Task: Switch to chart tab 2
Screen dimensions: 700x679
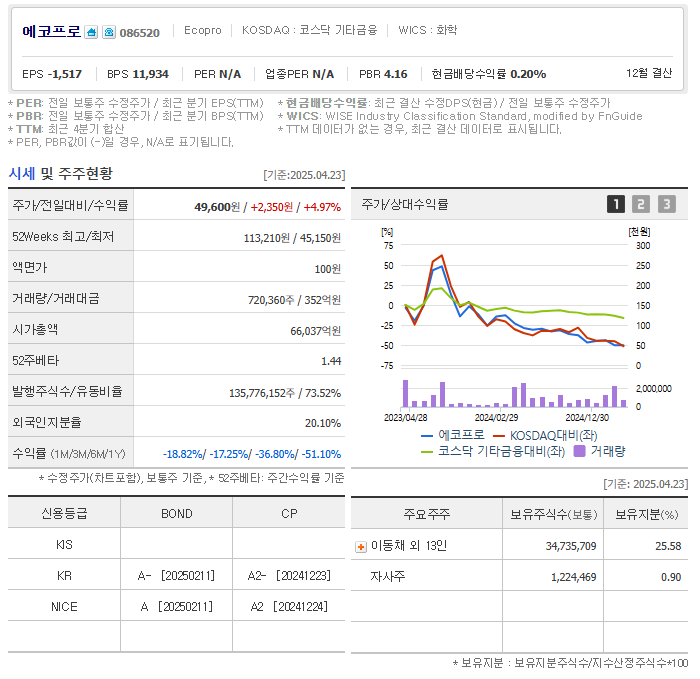Action: click(641, 204)
